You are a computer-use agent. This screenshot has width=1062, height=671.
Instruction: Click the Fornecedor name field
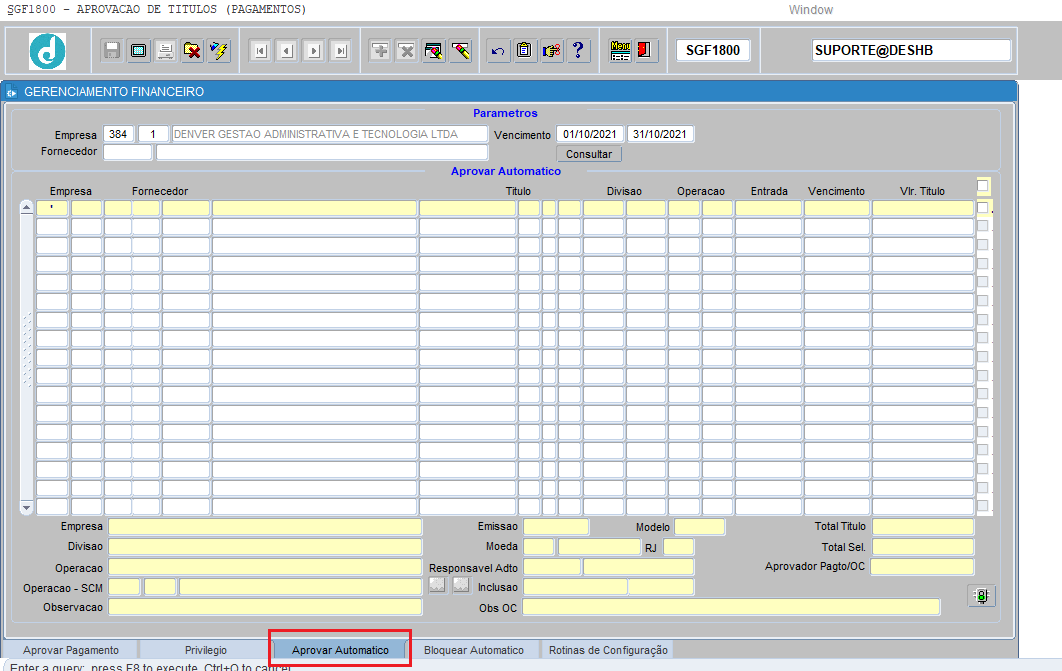click(322, 152)
